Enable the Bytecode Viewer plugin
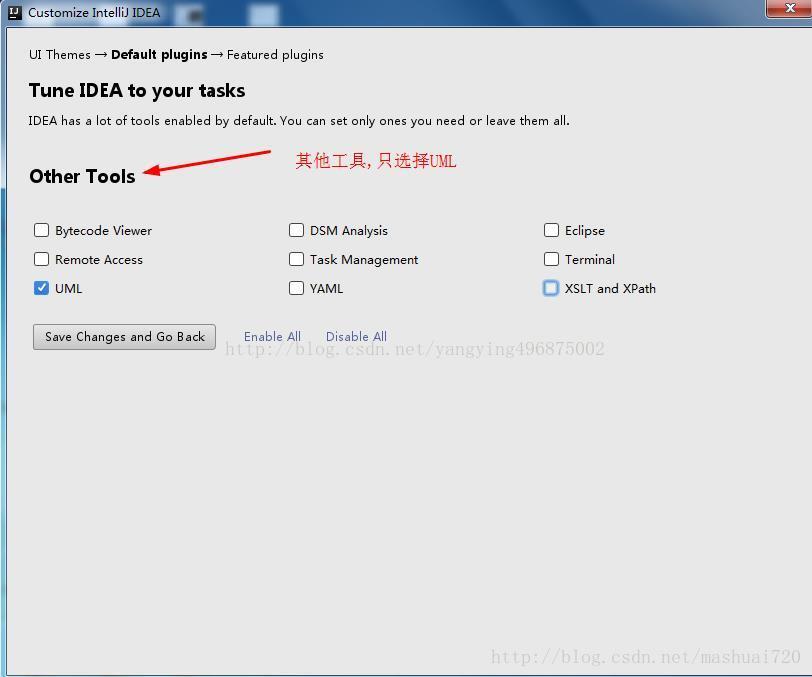The image size is (812, 677). (x=41, y=230)
